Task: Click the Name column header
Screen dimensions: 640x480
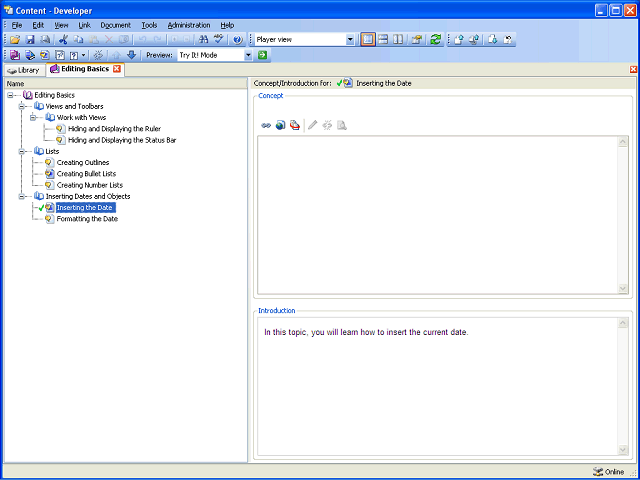Action: (x=125, y=83)
